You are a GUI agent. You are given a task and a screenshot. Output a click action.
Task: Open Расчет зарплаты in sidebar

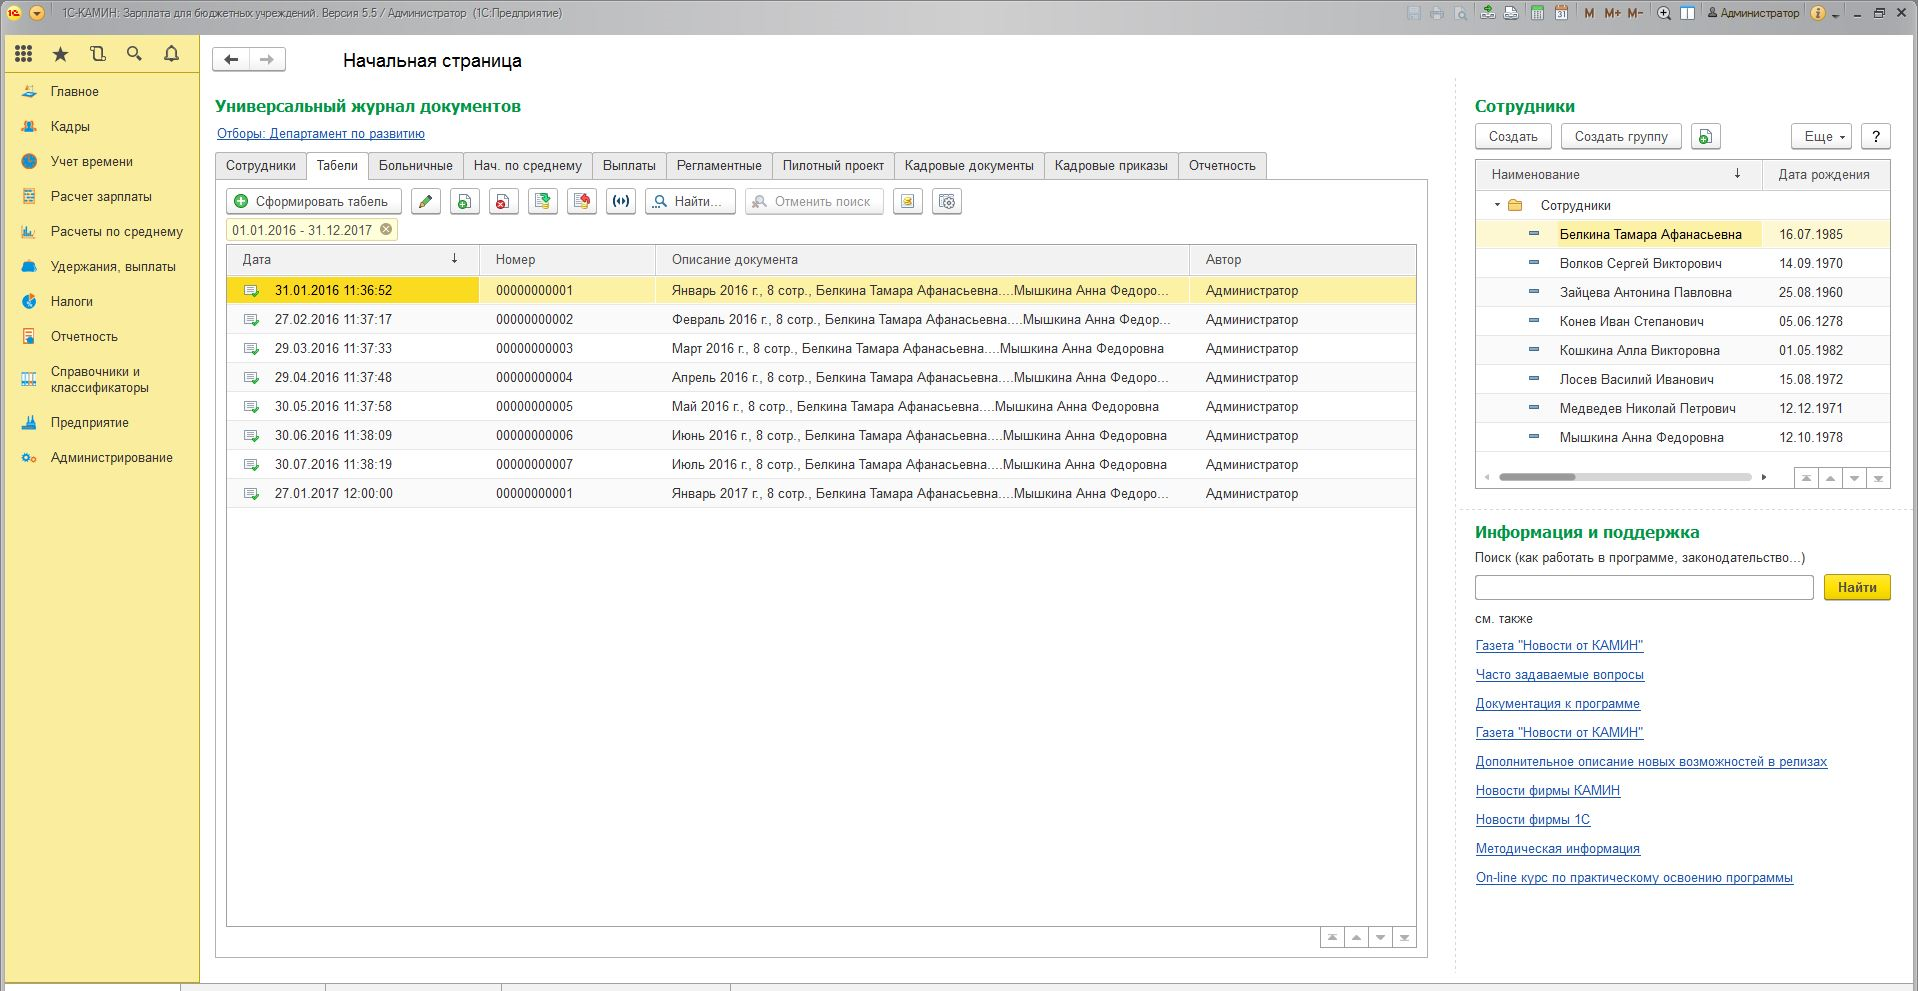click(101, 197)
